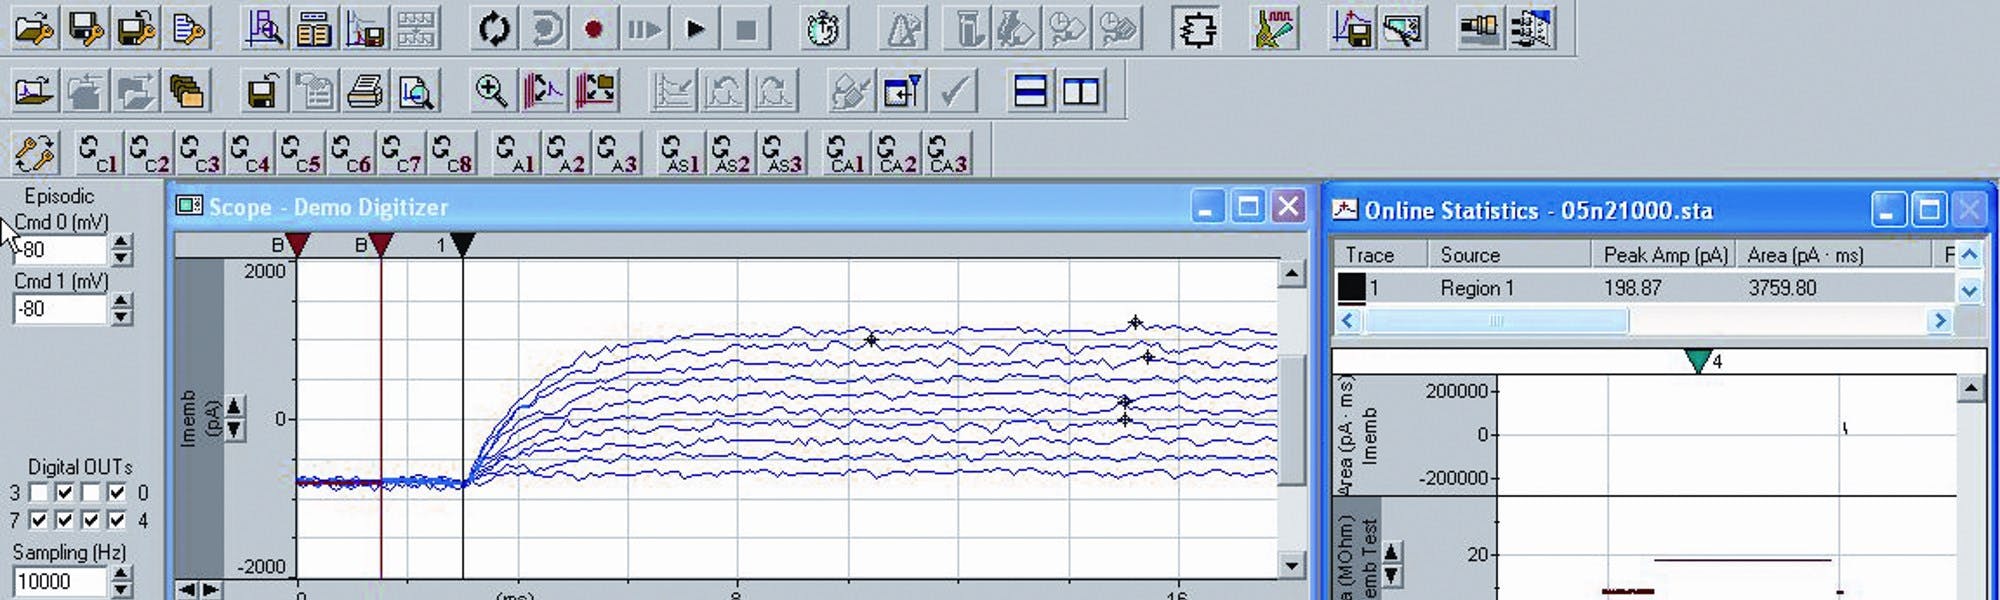
Task: Select the zoom magnifier tool
Action: [490, 92]
